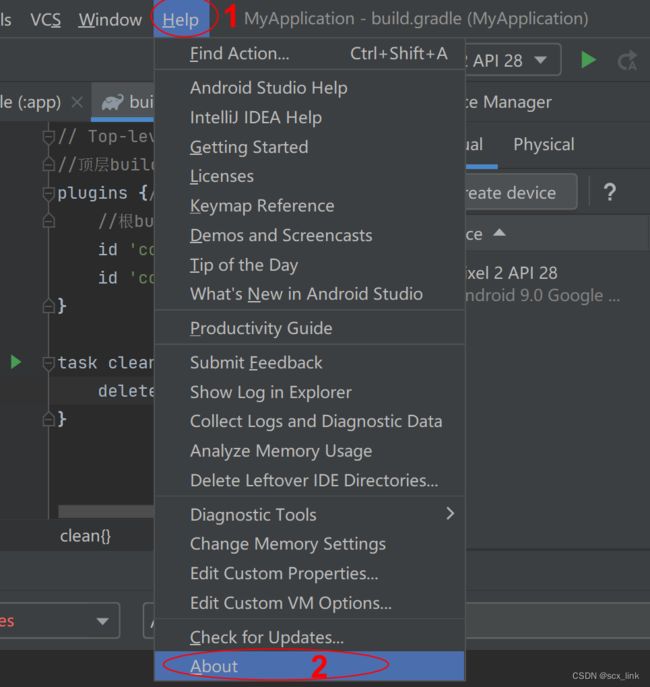The image size is (650, 687).
Task: Select Find Action menu item
Action: click(x=310, y=53)
